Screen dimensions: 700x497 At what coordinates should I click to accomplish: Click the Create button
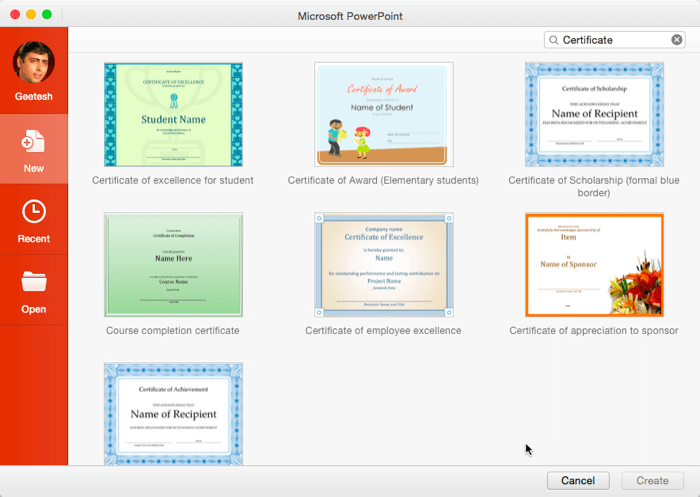pos(652,480)
